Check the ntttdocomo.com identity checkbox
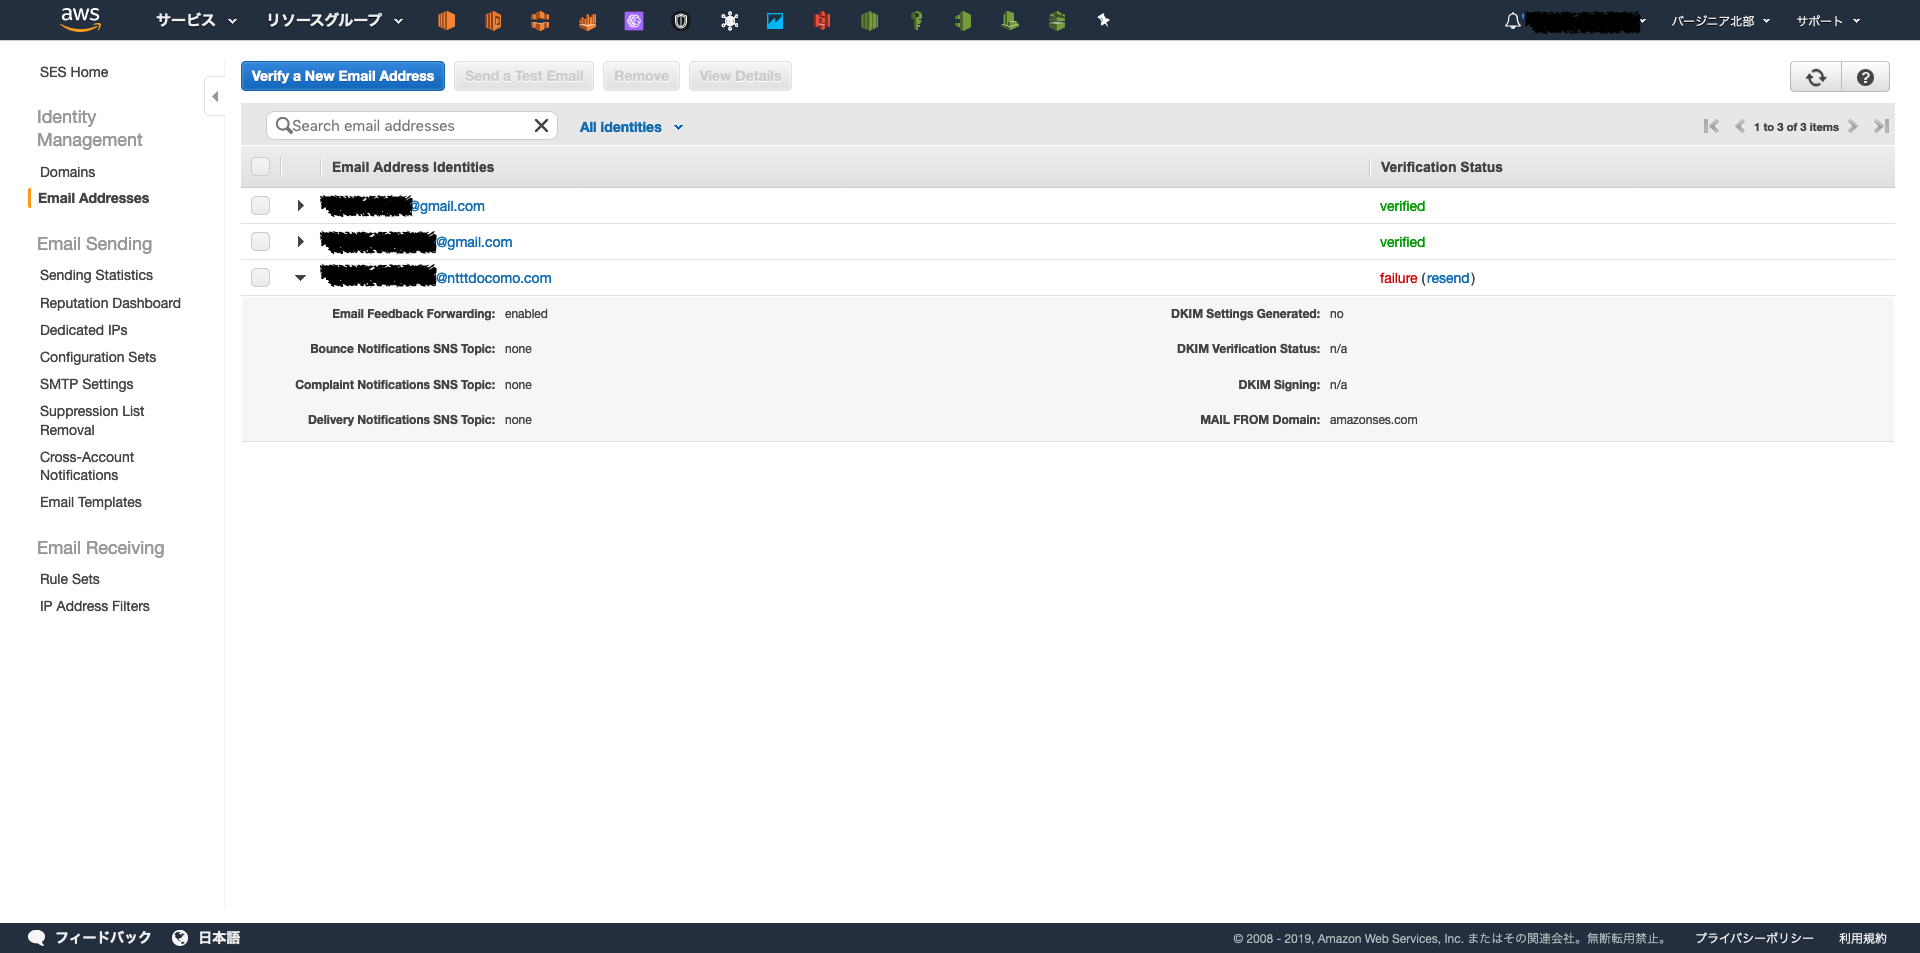This screenshot has height=953, width=1920. [x=260, y=277]
